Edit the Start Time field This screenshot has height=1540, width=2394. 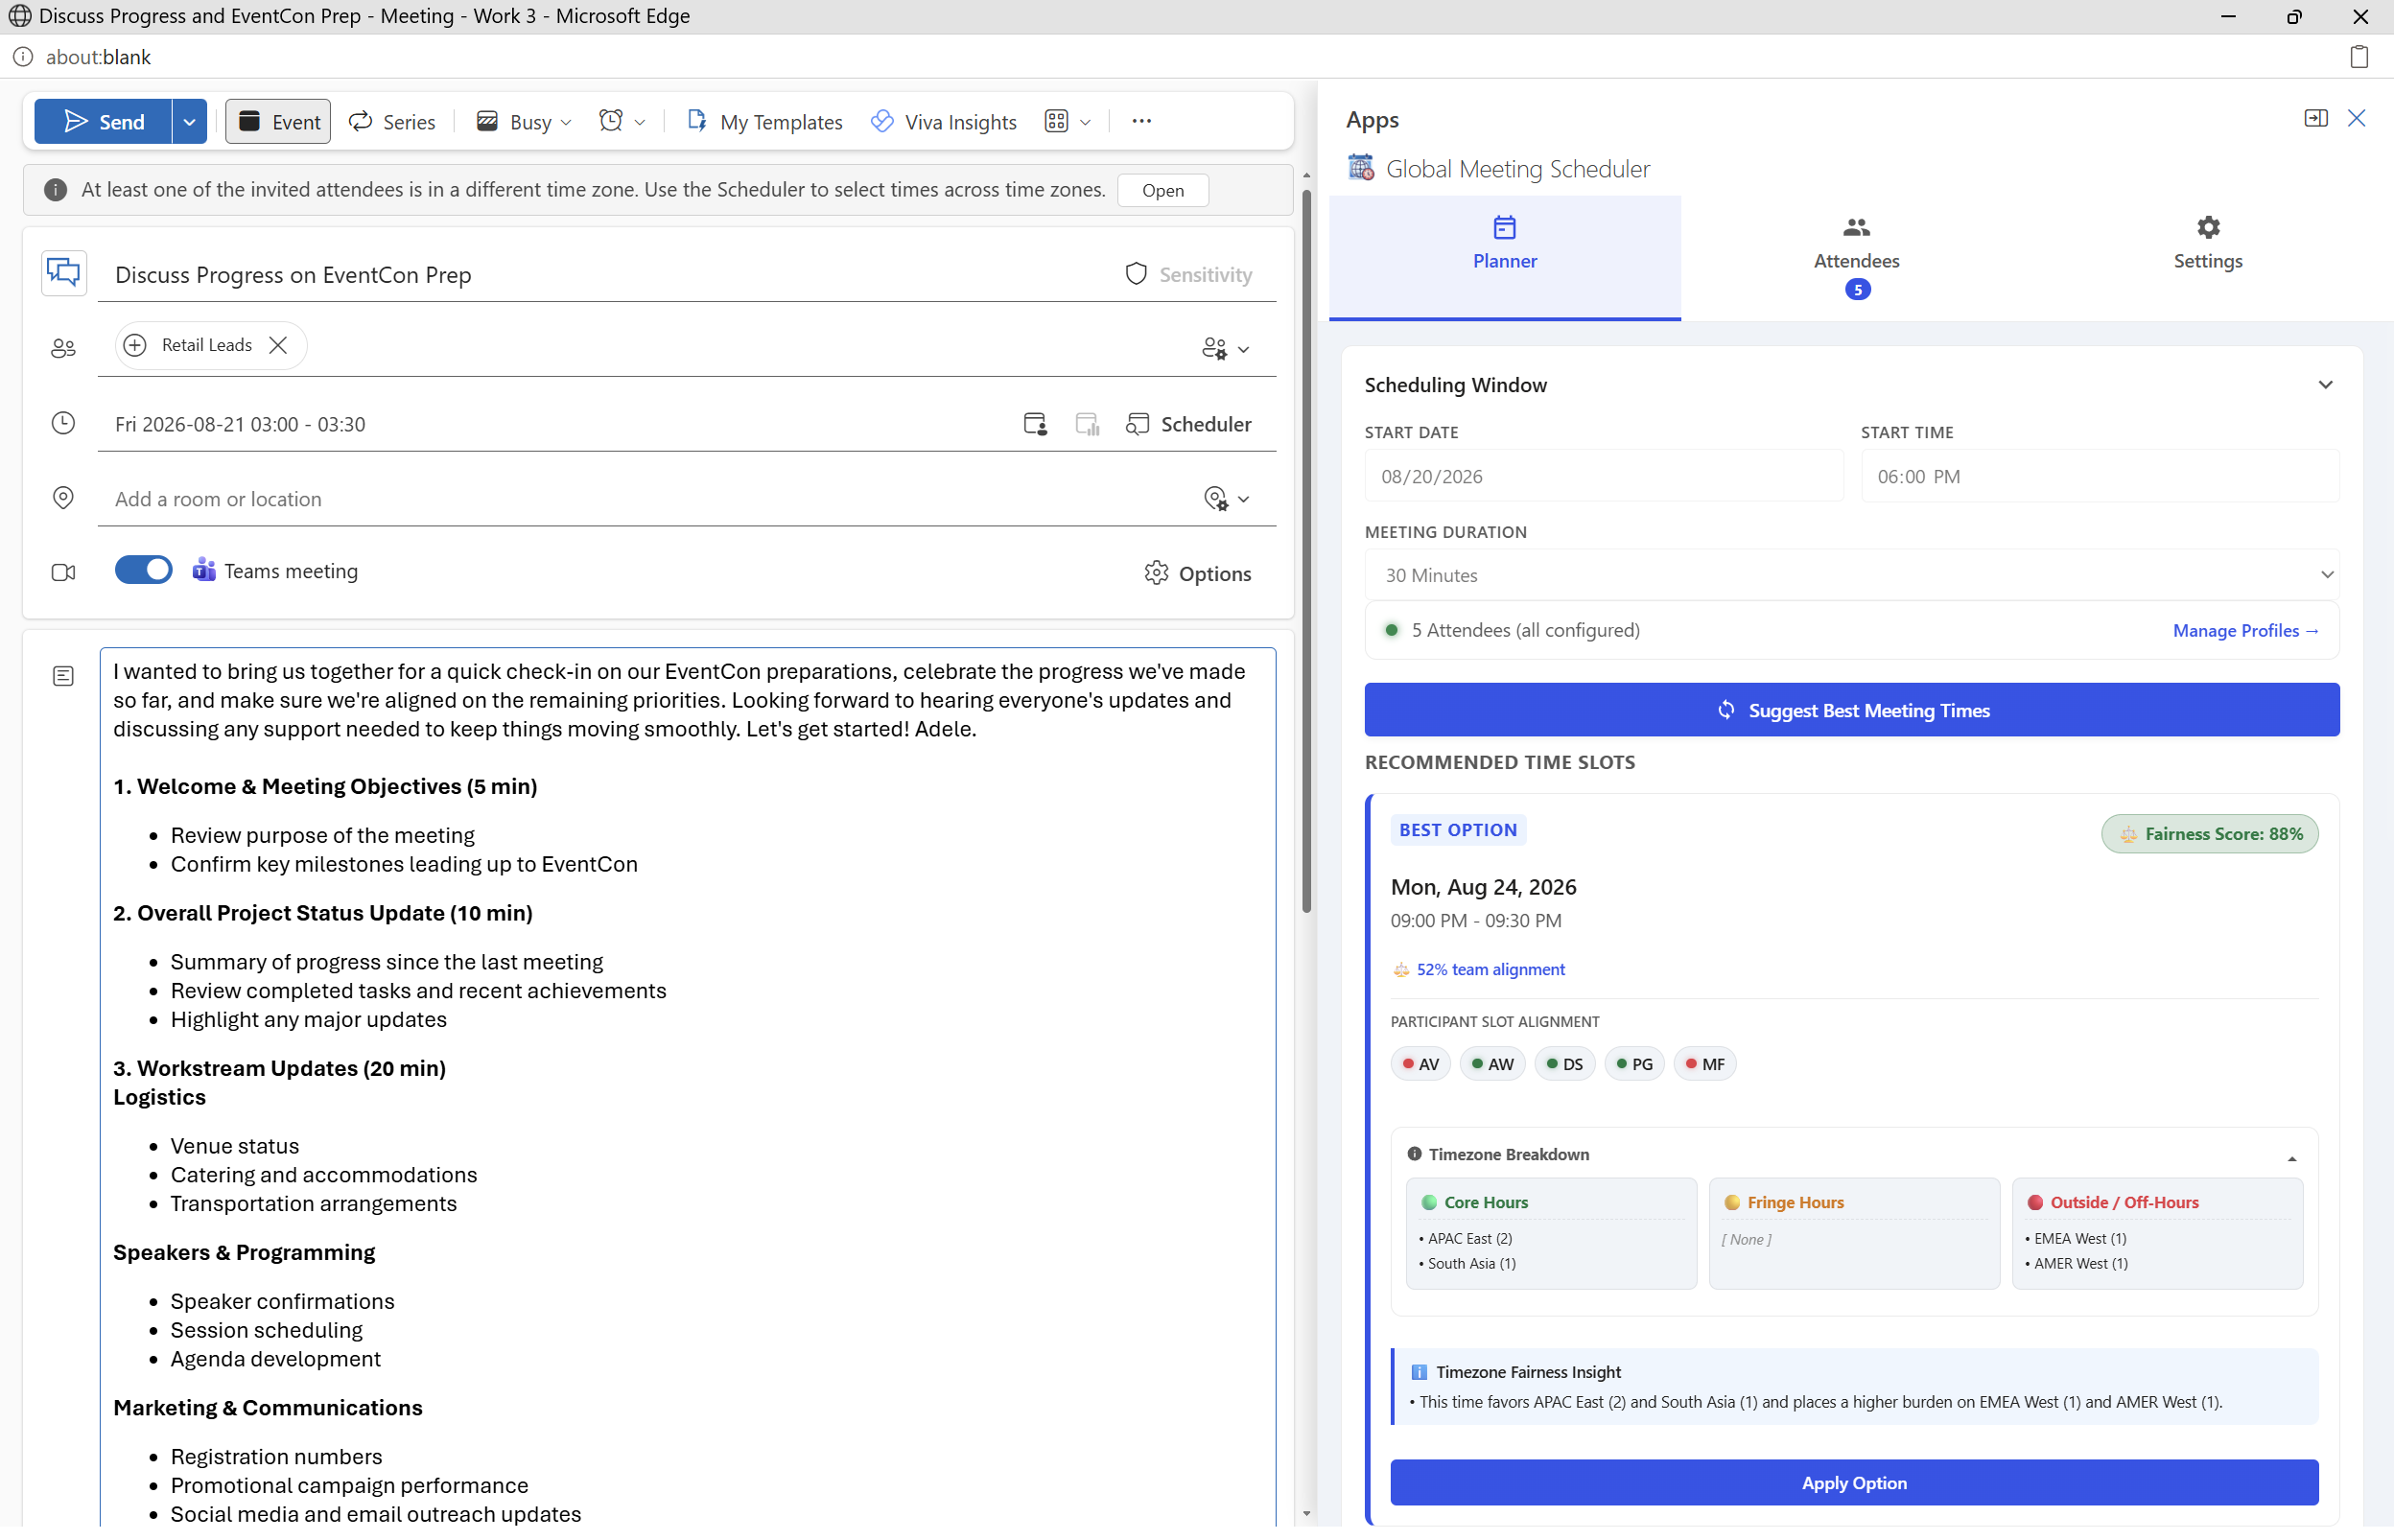tap(2099, 476)
